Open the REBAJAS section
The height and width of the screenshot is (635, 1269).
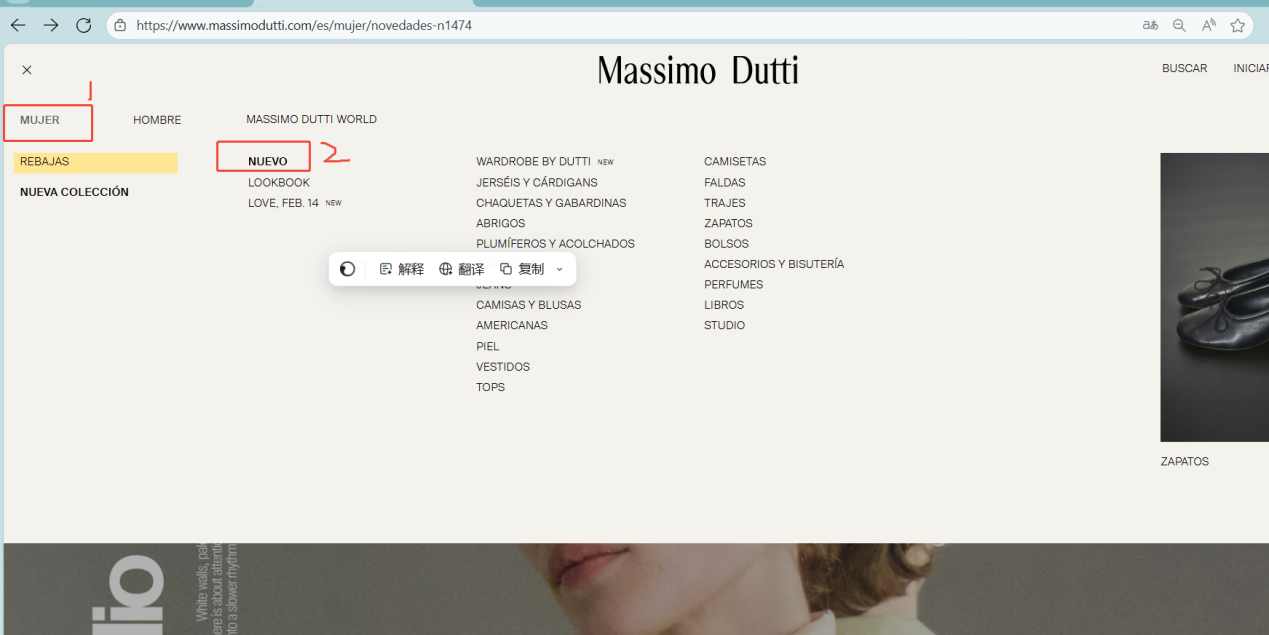tap(96, 162)
